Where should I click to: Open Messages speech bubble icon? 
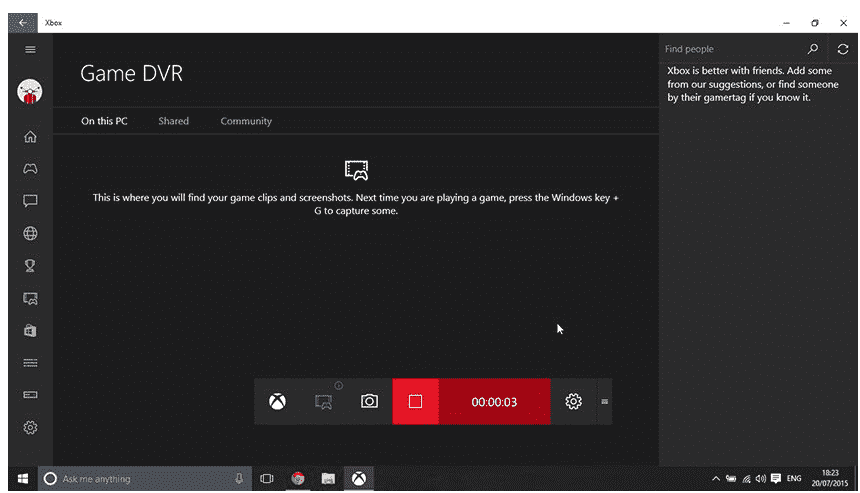(x=30, y=201)
